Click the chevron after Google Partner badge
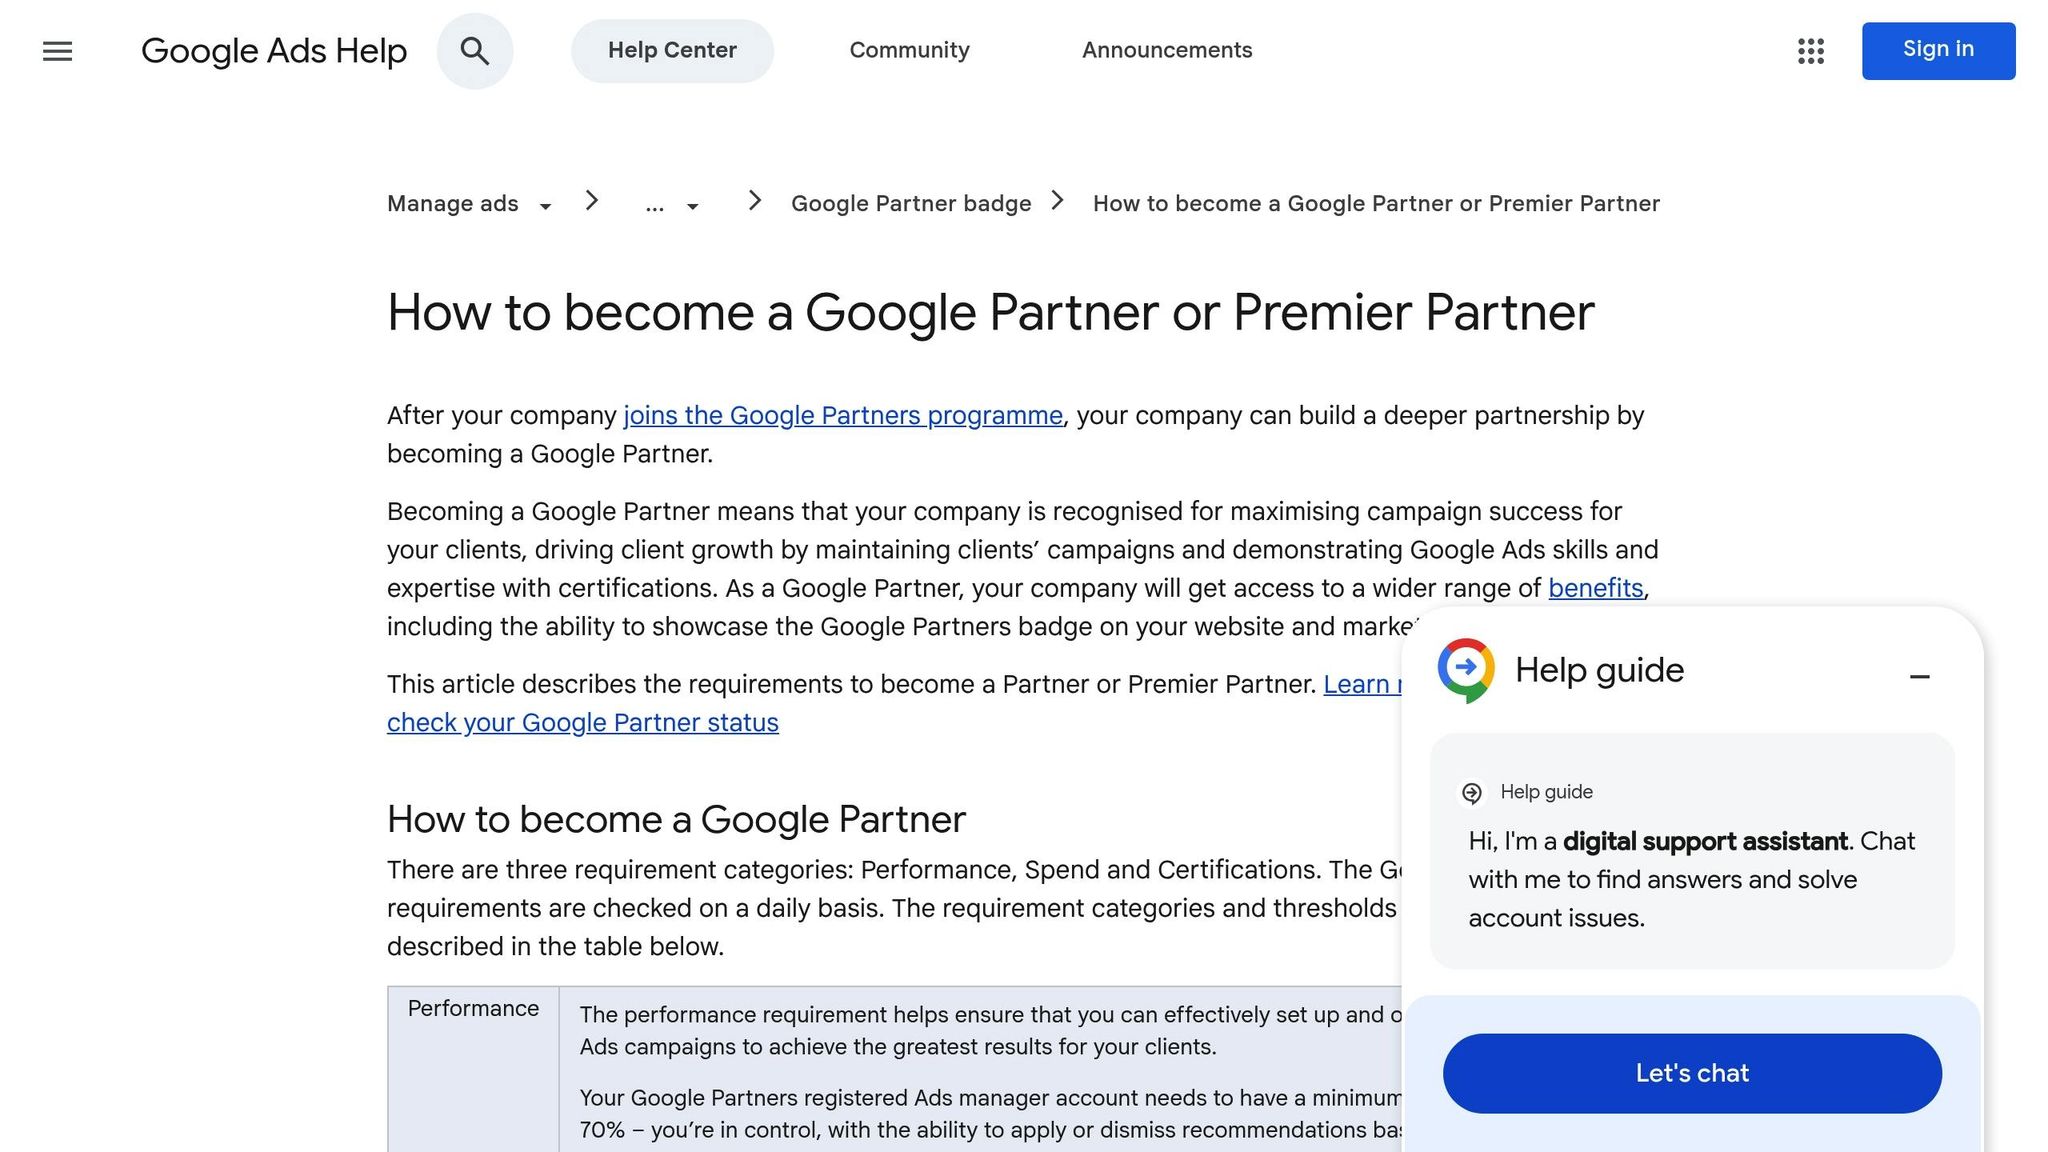The width and height of the screenshot is (2048, 1152). tap(1057, 201)
